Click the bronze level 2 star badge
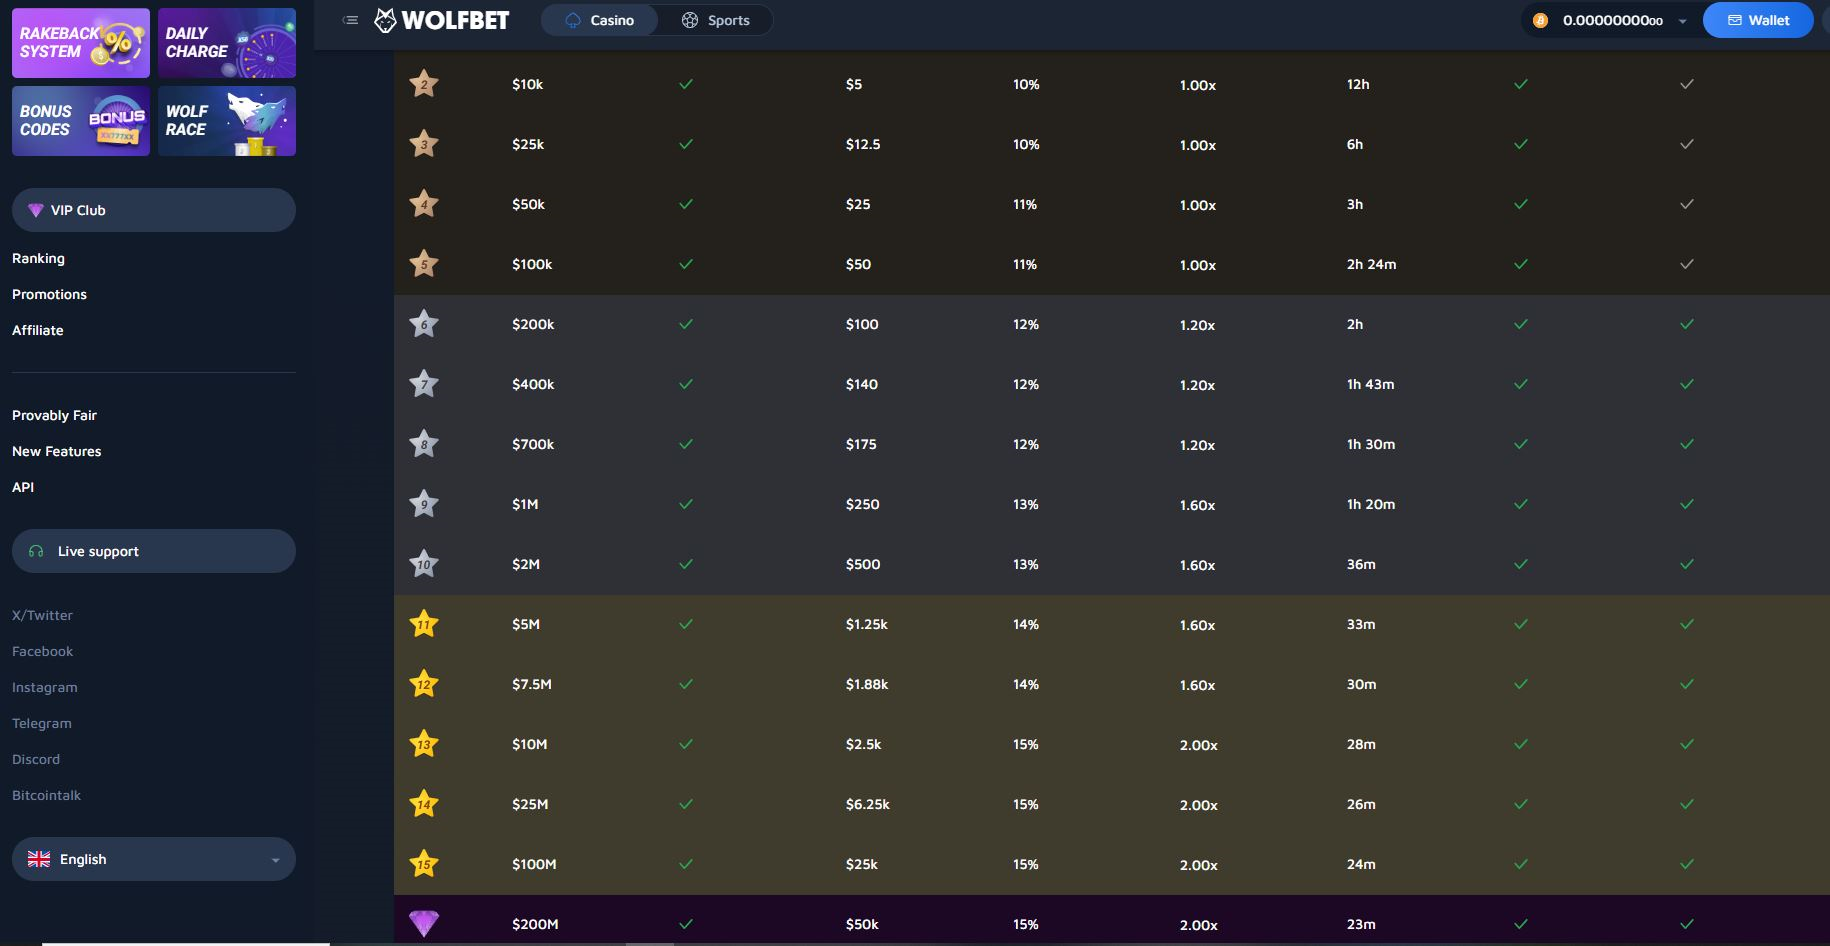 tap(424, 84)
